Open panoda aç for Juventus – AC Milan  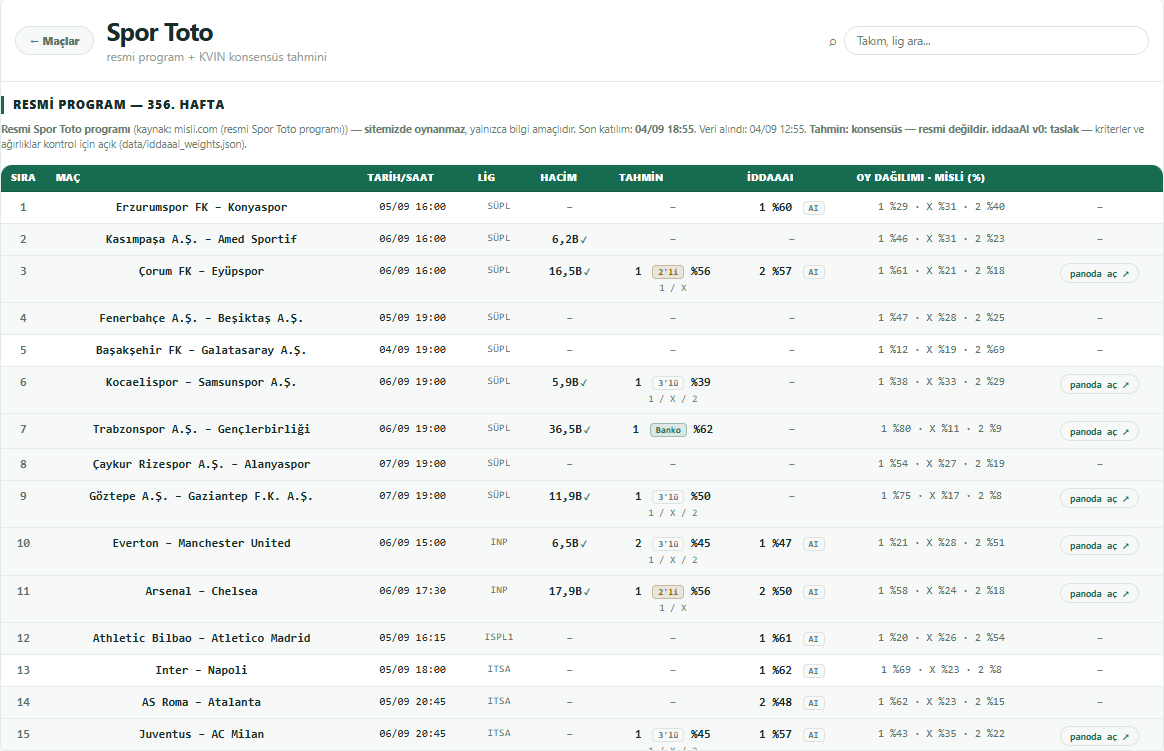pos(1099,737)
